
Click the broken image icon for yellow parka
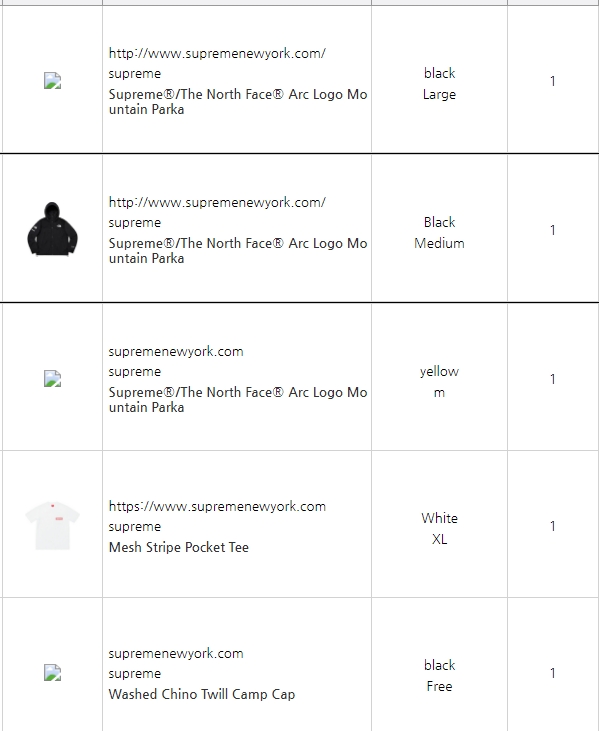click(52, 378)
